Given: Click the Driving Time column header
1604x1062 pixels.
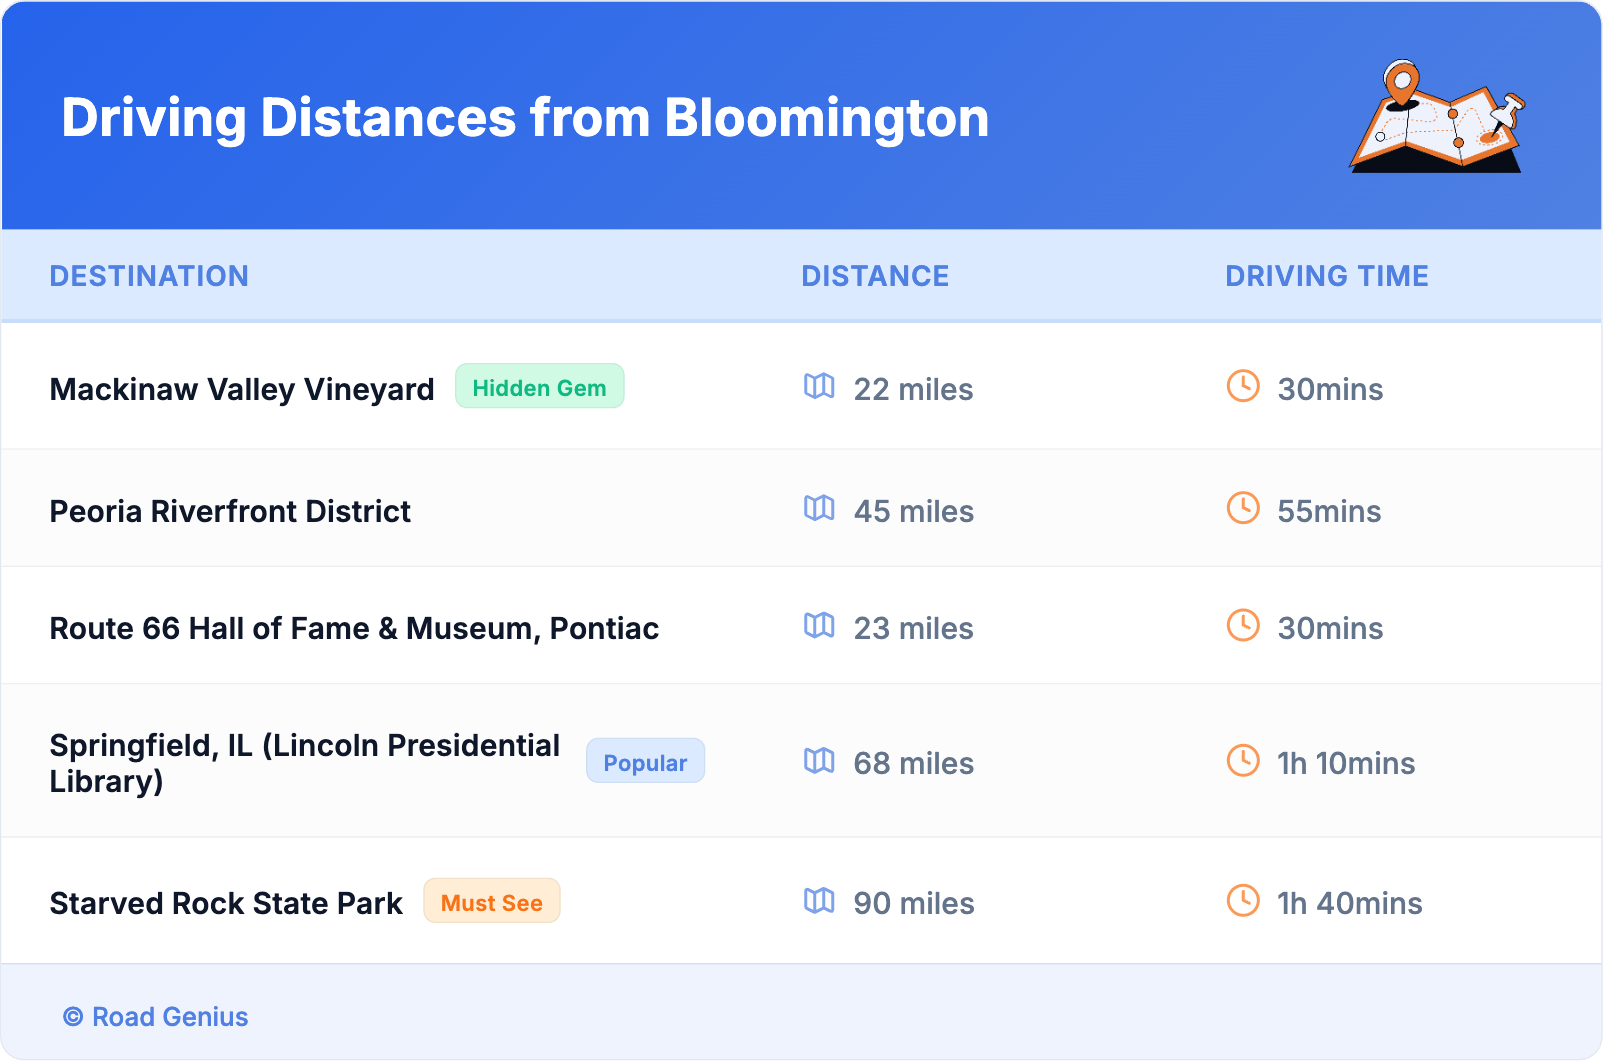Looking at the screenshot, I should (x=1326, y=276).
